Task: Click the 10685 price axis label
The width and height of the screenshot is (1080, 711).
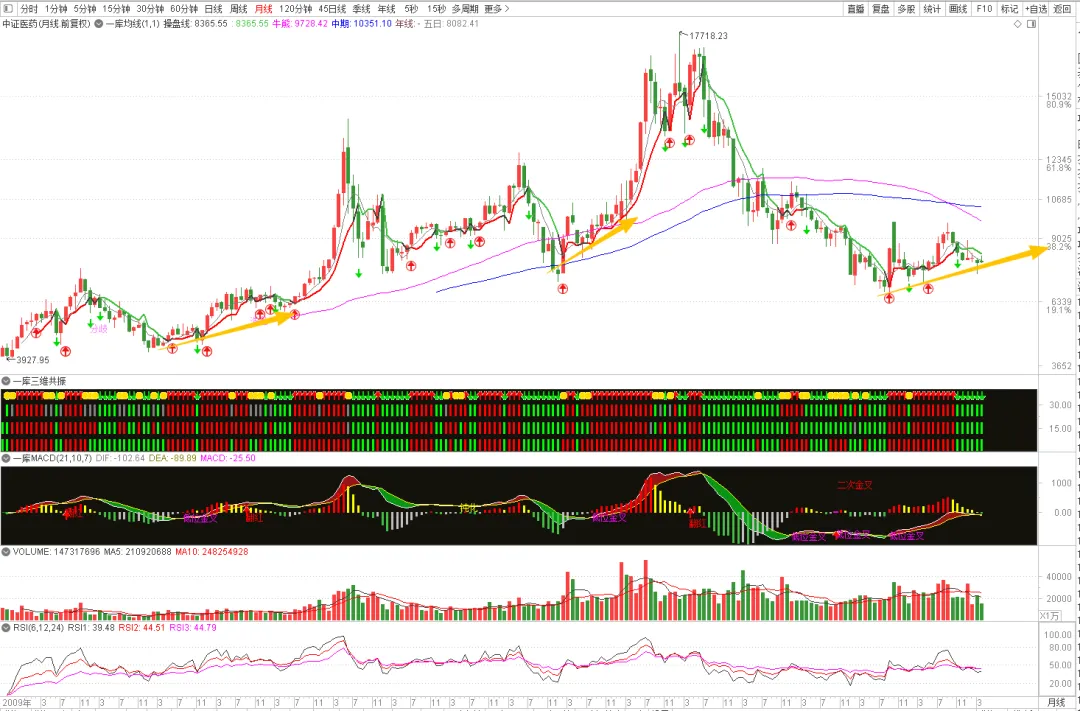Action: (x=1059, y=200)
